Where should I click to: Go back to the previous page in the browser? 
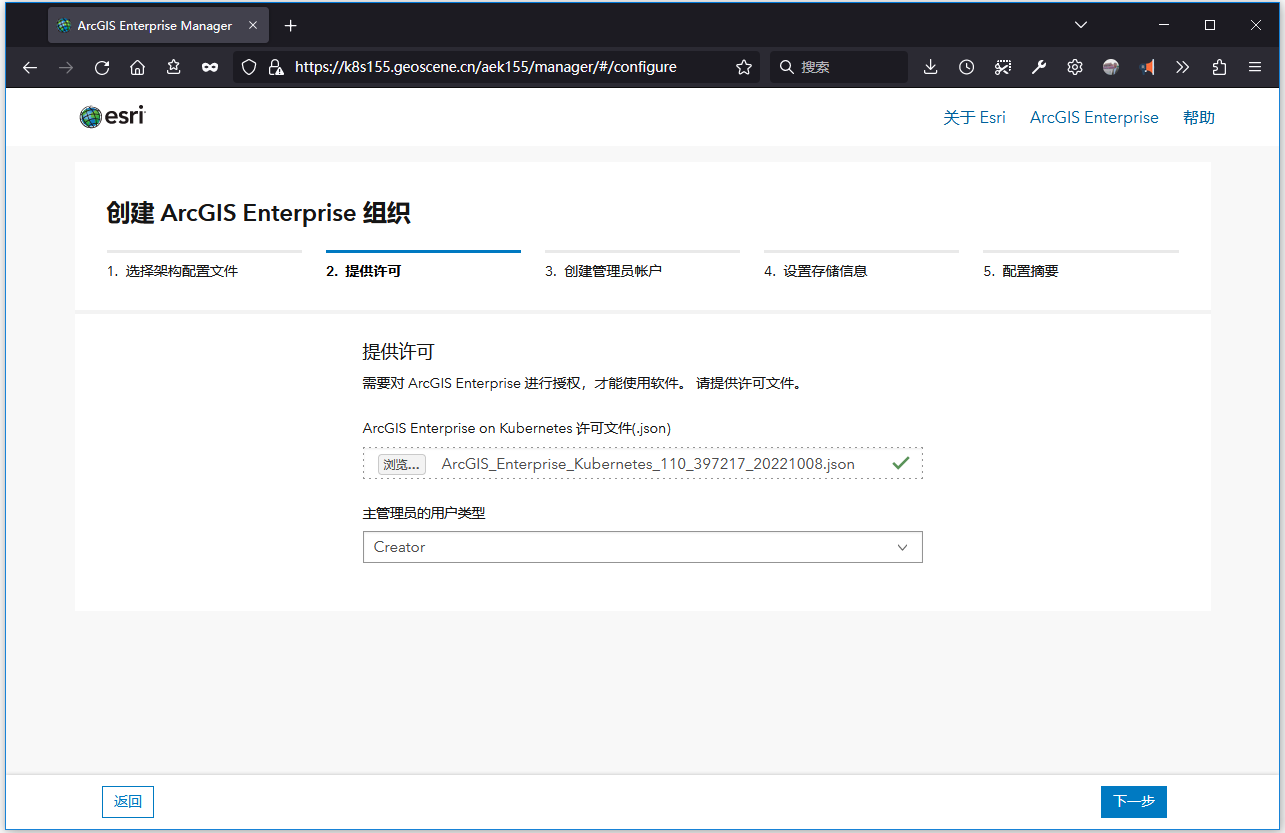coord(30,67)
